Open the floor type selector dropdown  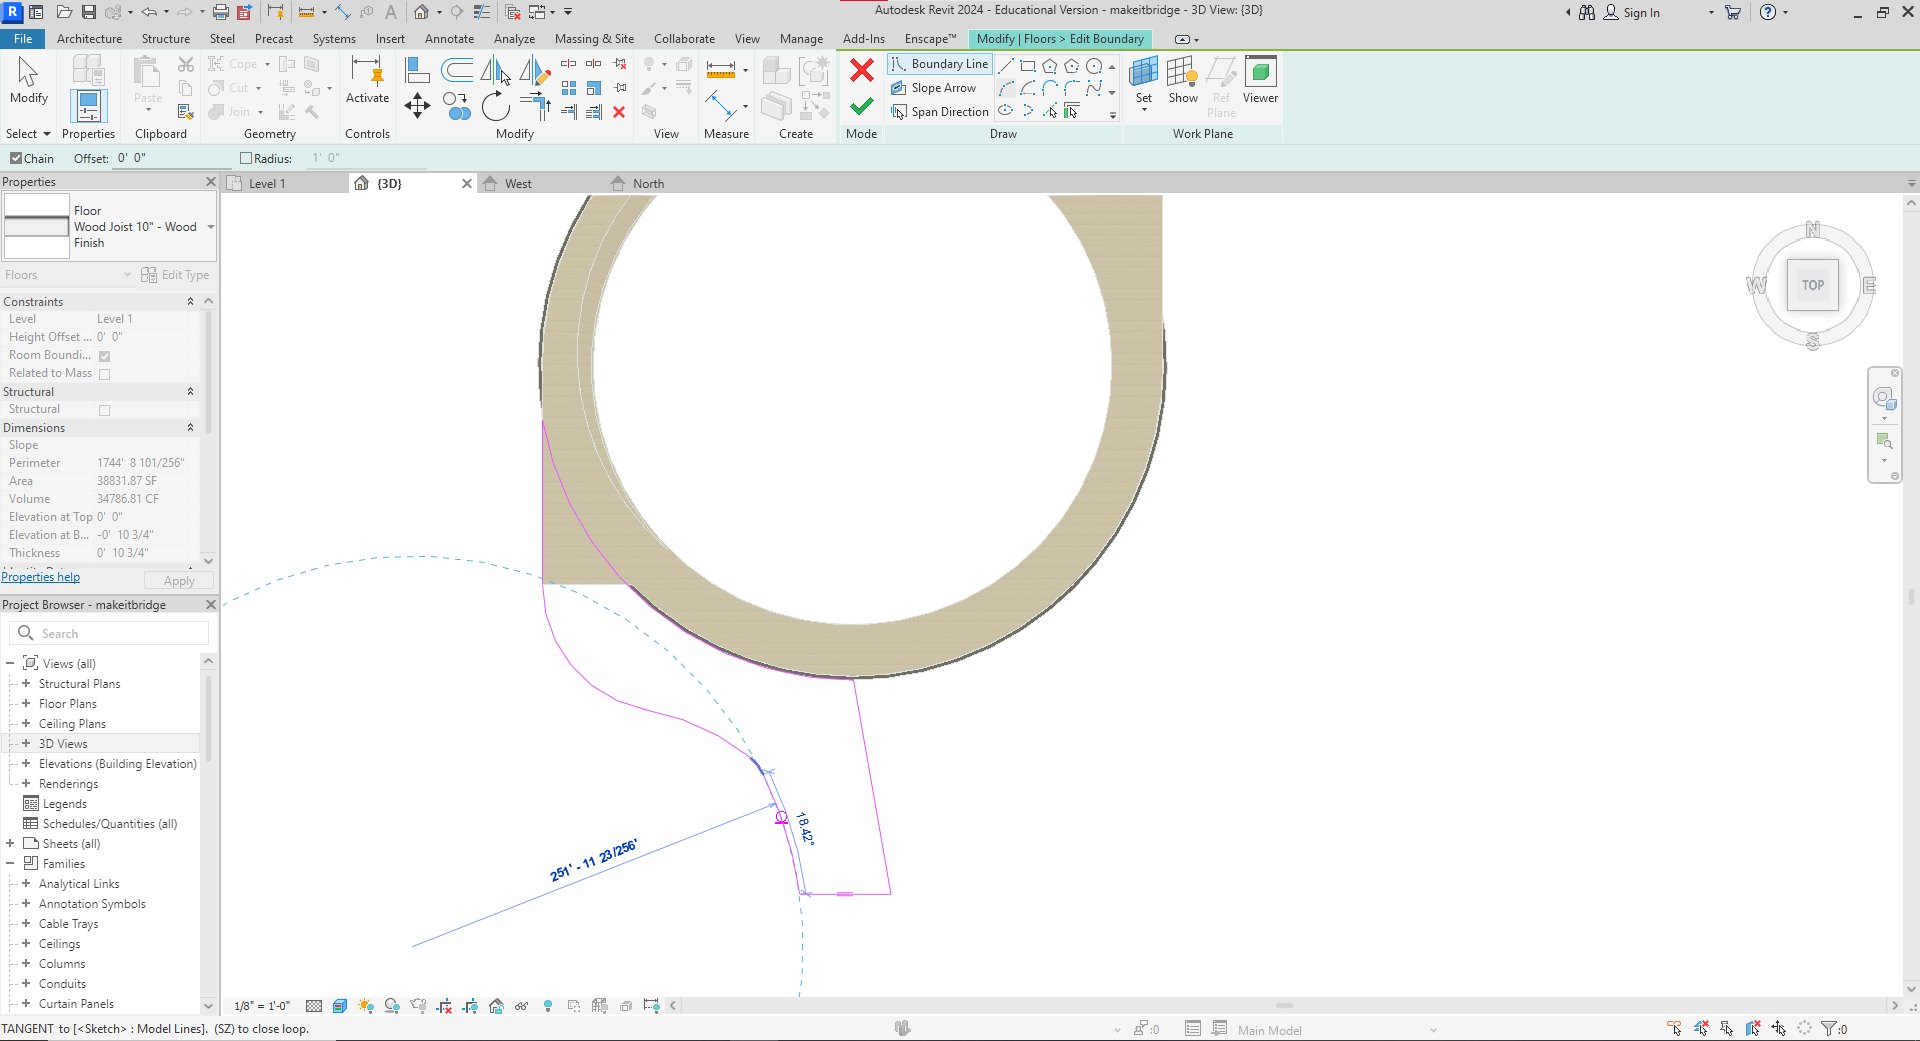[211, 227]
